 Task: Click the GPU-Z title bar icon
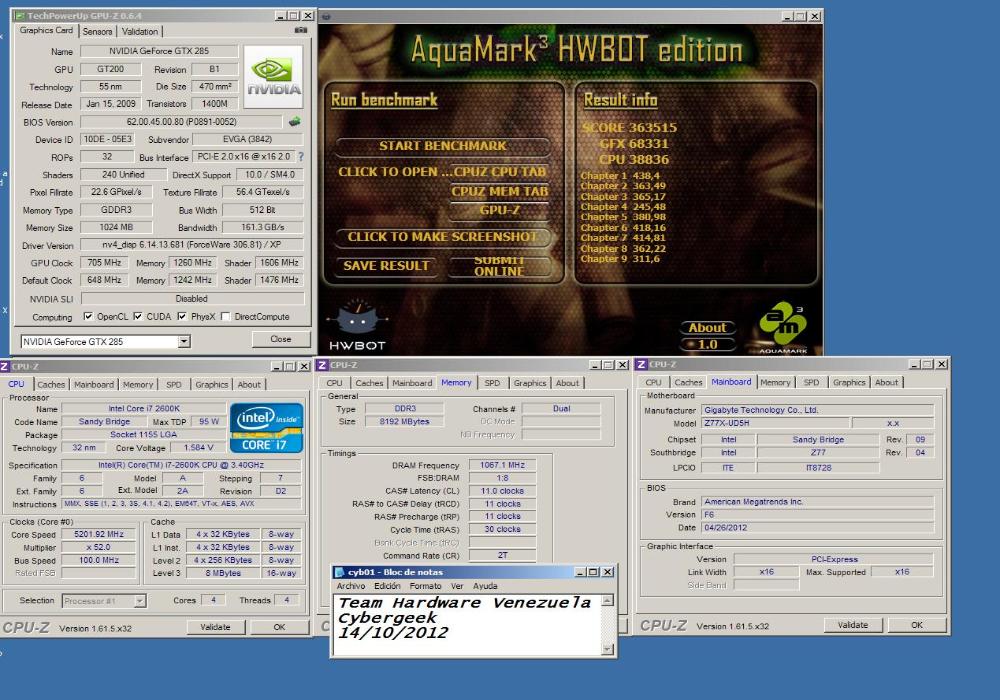pos(20,15)
